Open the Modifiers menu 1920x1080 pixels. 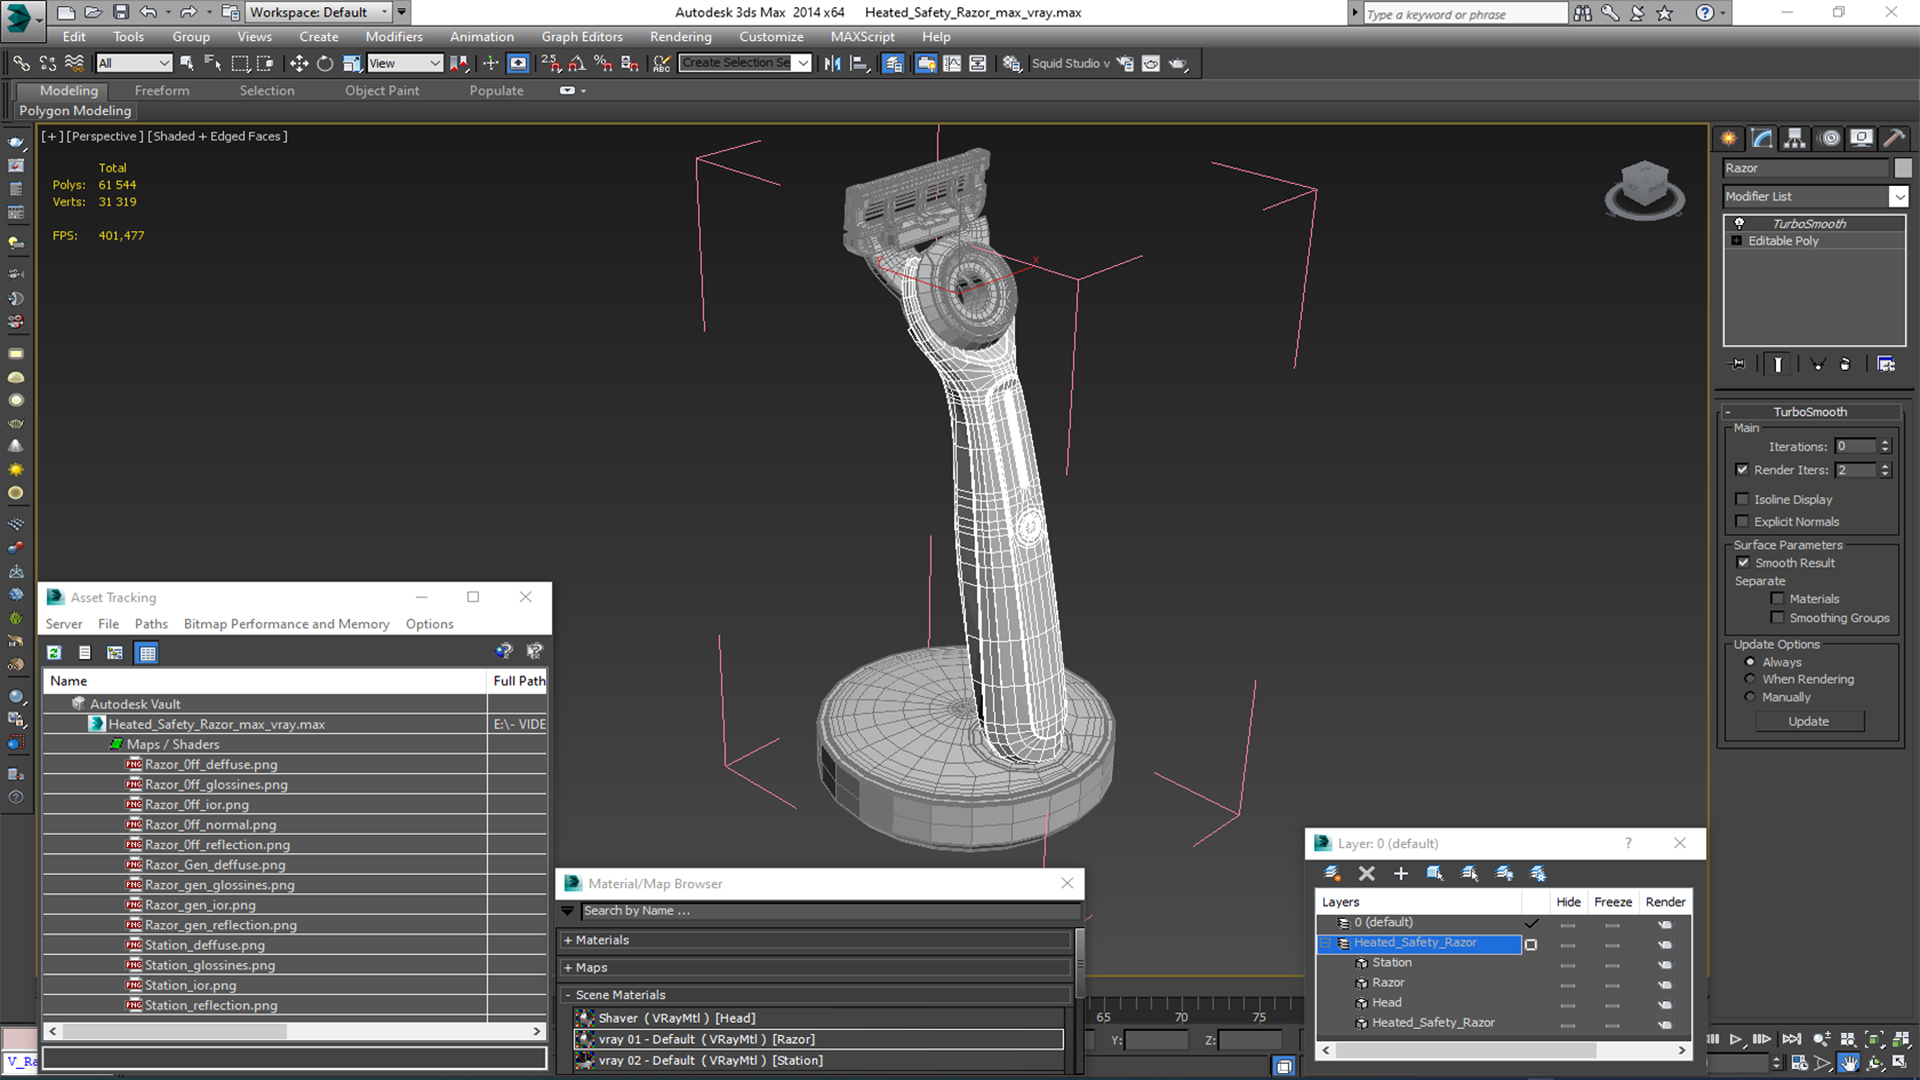click(x=394, y=36)
